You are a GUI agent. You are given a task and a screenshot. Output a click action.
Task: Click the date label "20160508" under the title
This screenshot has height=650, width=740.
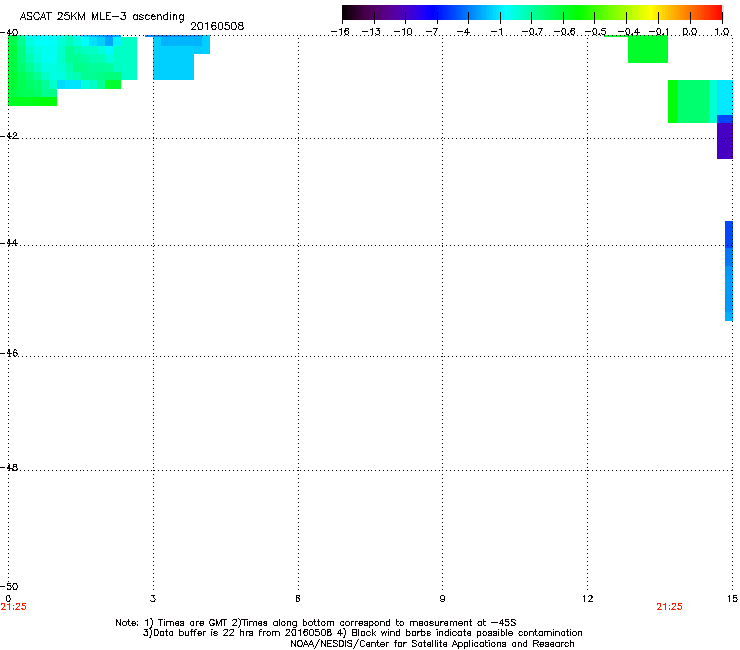coord(217,26)
